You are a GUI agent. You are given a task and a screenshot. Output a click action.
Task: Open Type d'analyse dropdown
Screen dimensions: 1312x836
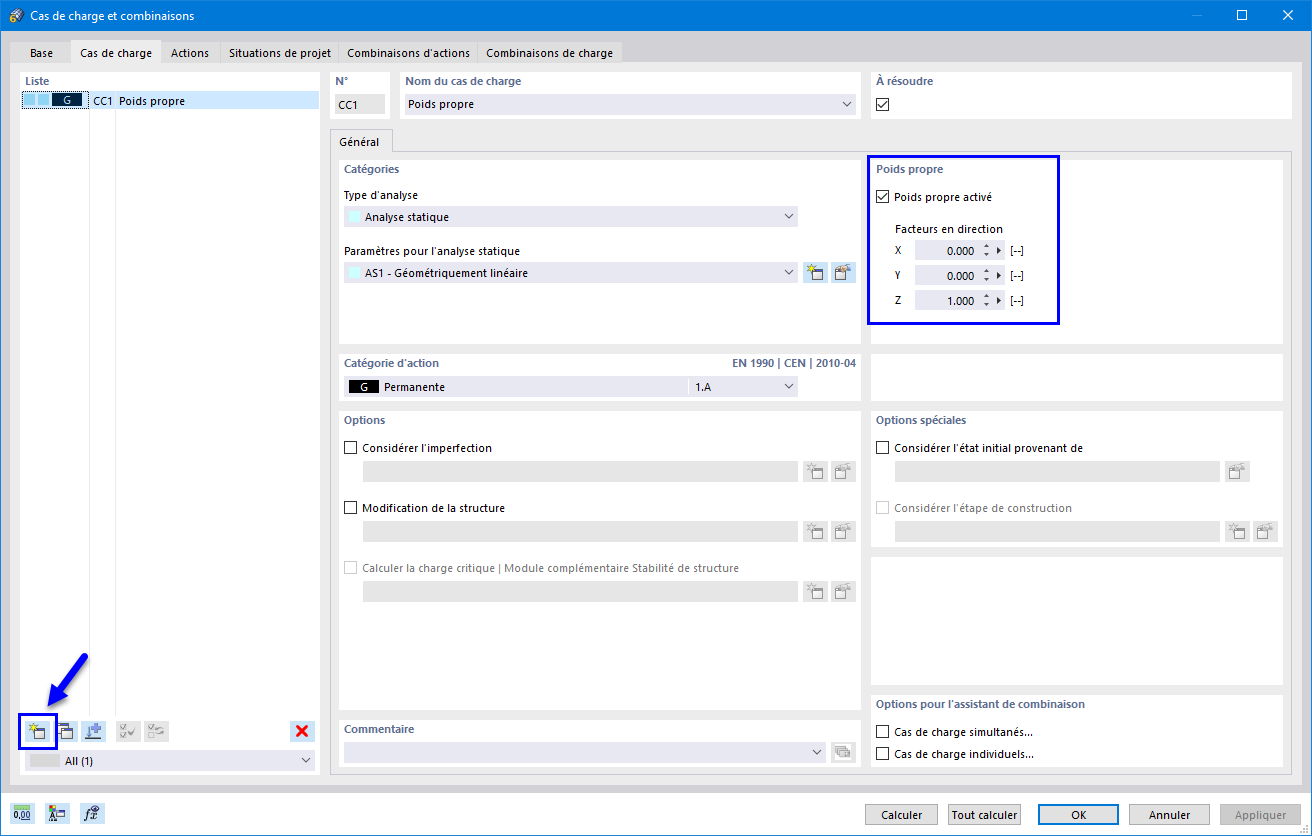tap(788, 217)
